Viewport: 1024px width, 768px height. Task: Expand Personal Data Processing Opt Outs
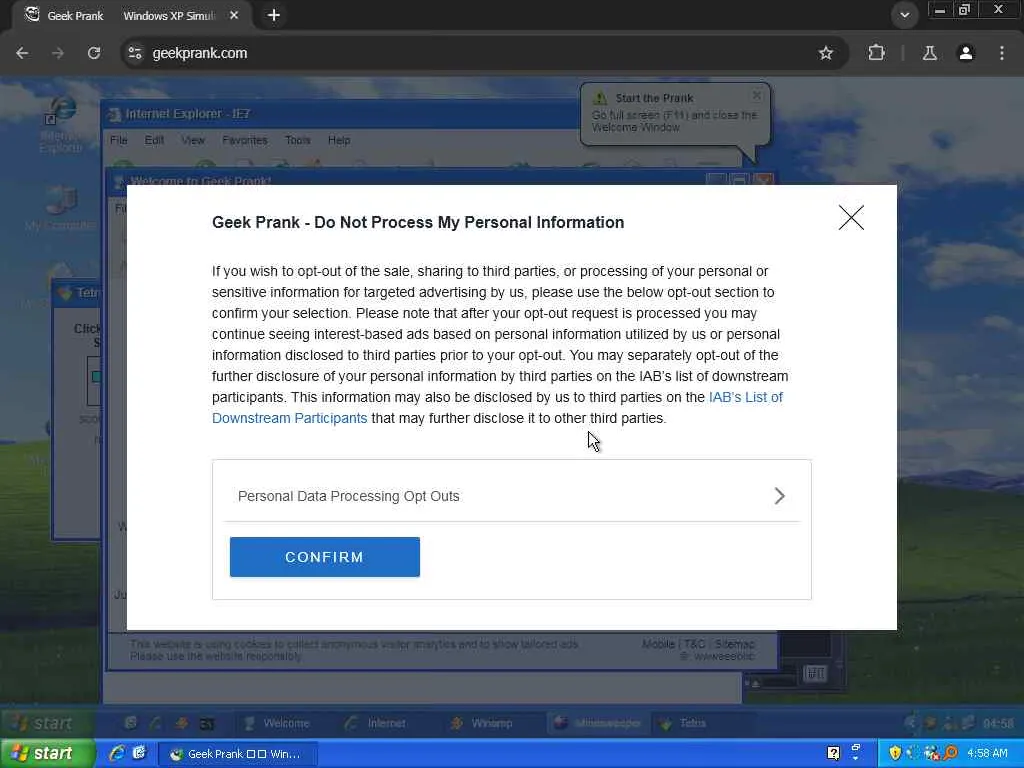[511, 496]
